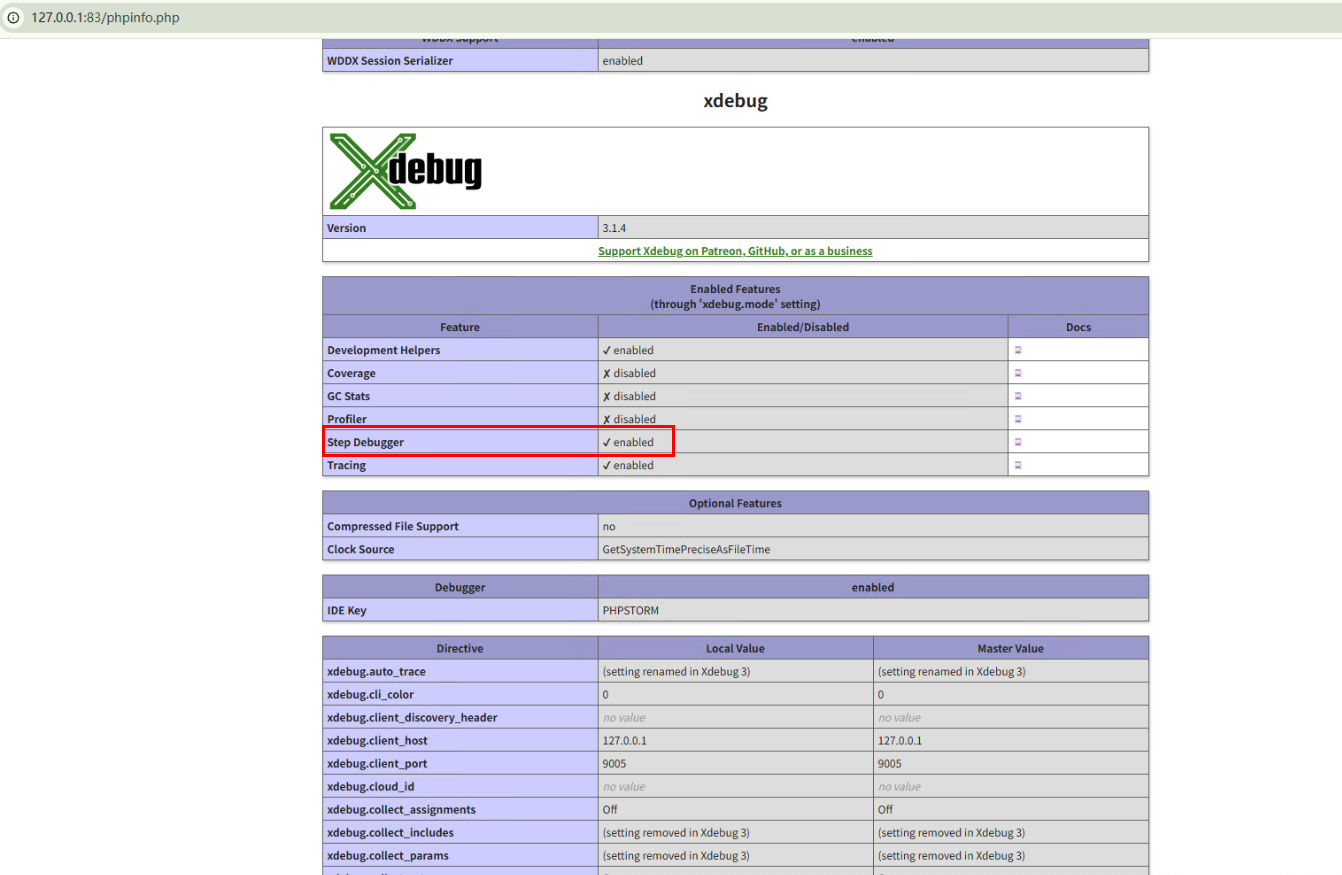
Task: Click the xdebug.client_host directive
Action: [x=377, y=740]
